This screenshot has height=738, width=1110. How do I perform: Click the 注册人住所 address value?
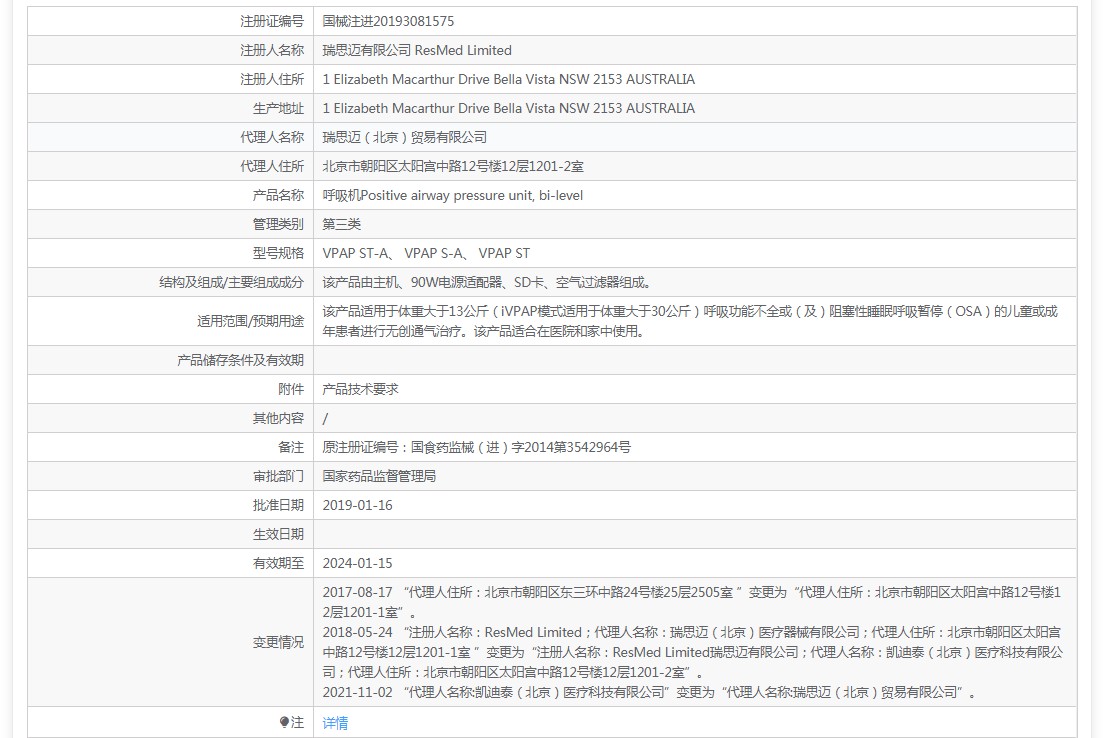(508, 79)
